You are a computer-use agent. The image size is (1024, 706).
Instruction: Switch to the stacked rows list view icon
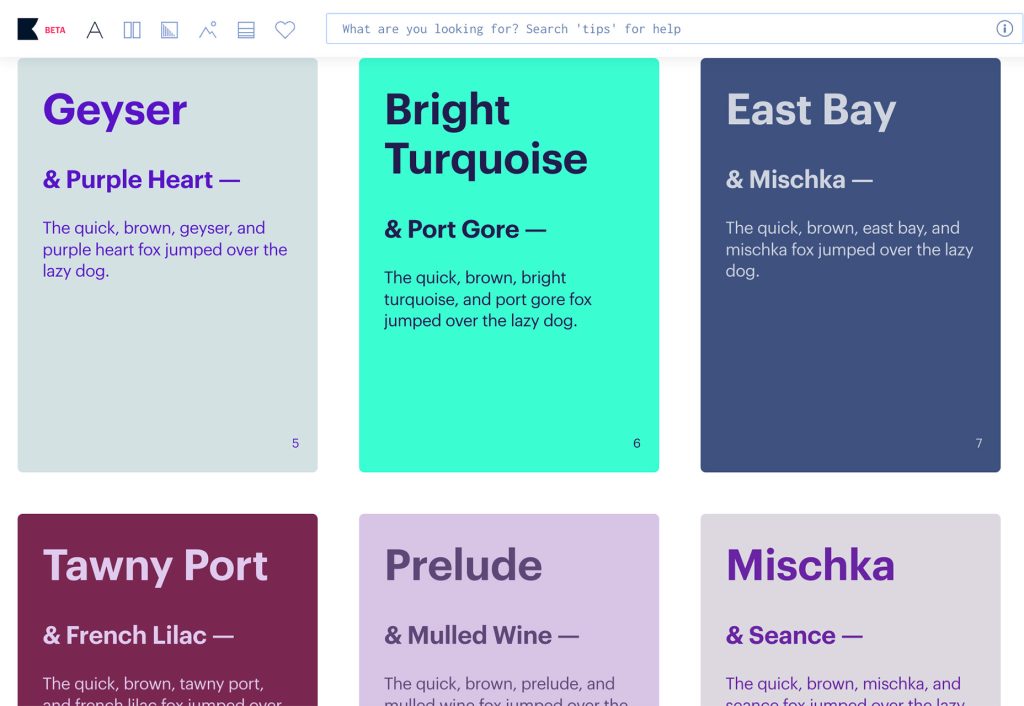[x=246, y=30]
